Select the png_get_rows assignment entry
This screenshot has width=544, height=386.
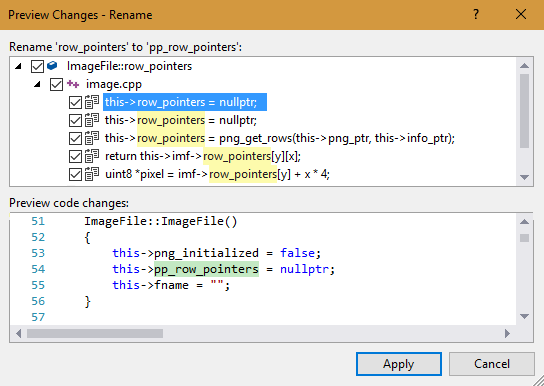pos(280,138)
